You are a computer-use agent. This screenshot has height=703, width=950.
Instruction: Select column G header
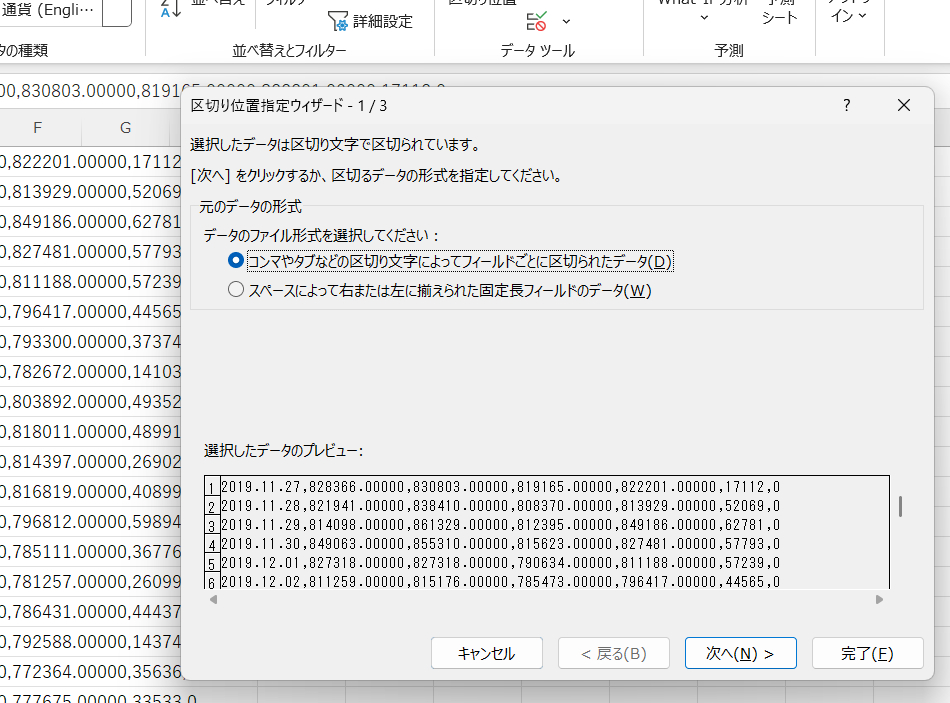coord(125,128)
